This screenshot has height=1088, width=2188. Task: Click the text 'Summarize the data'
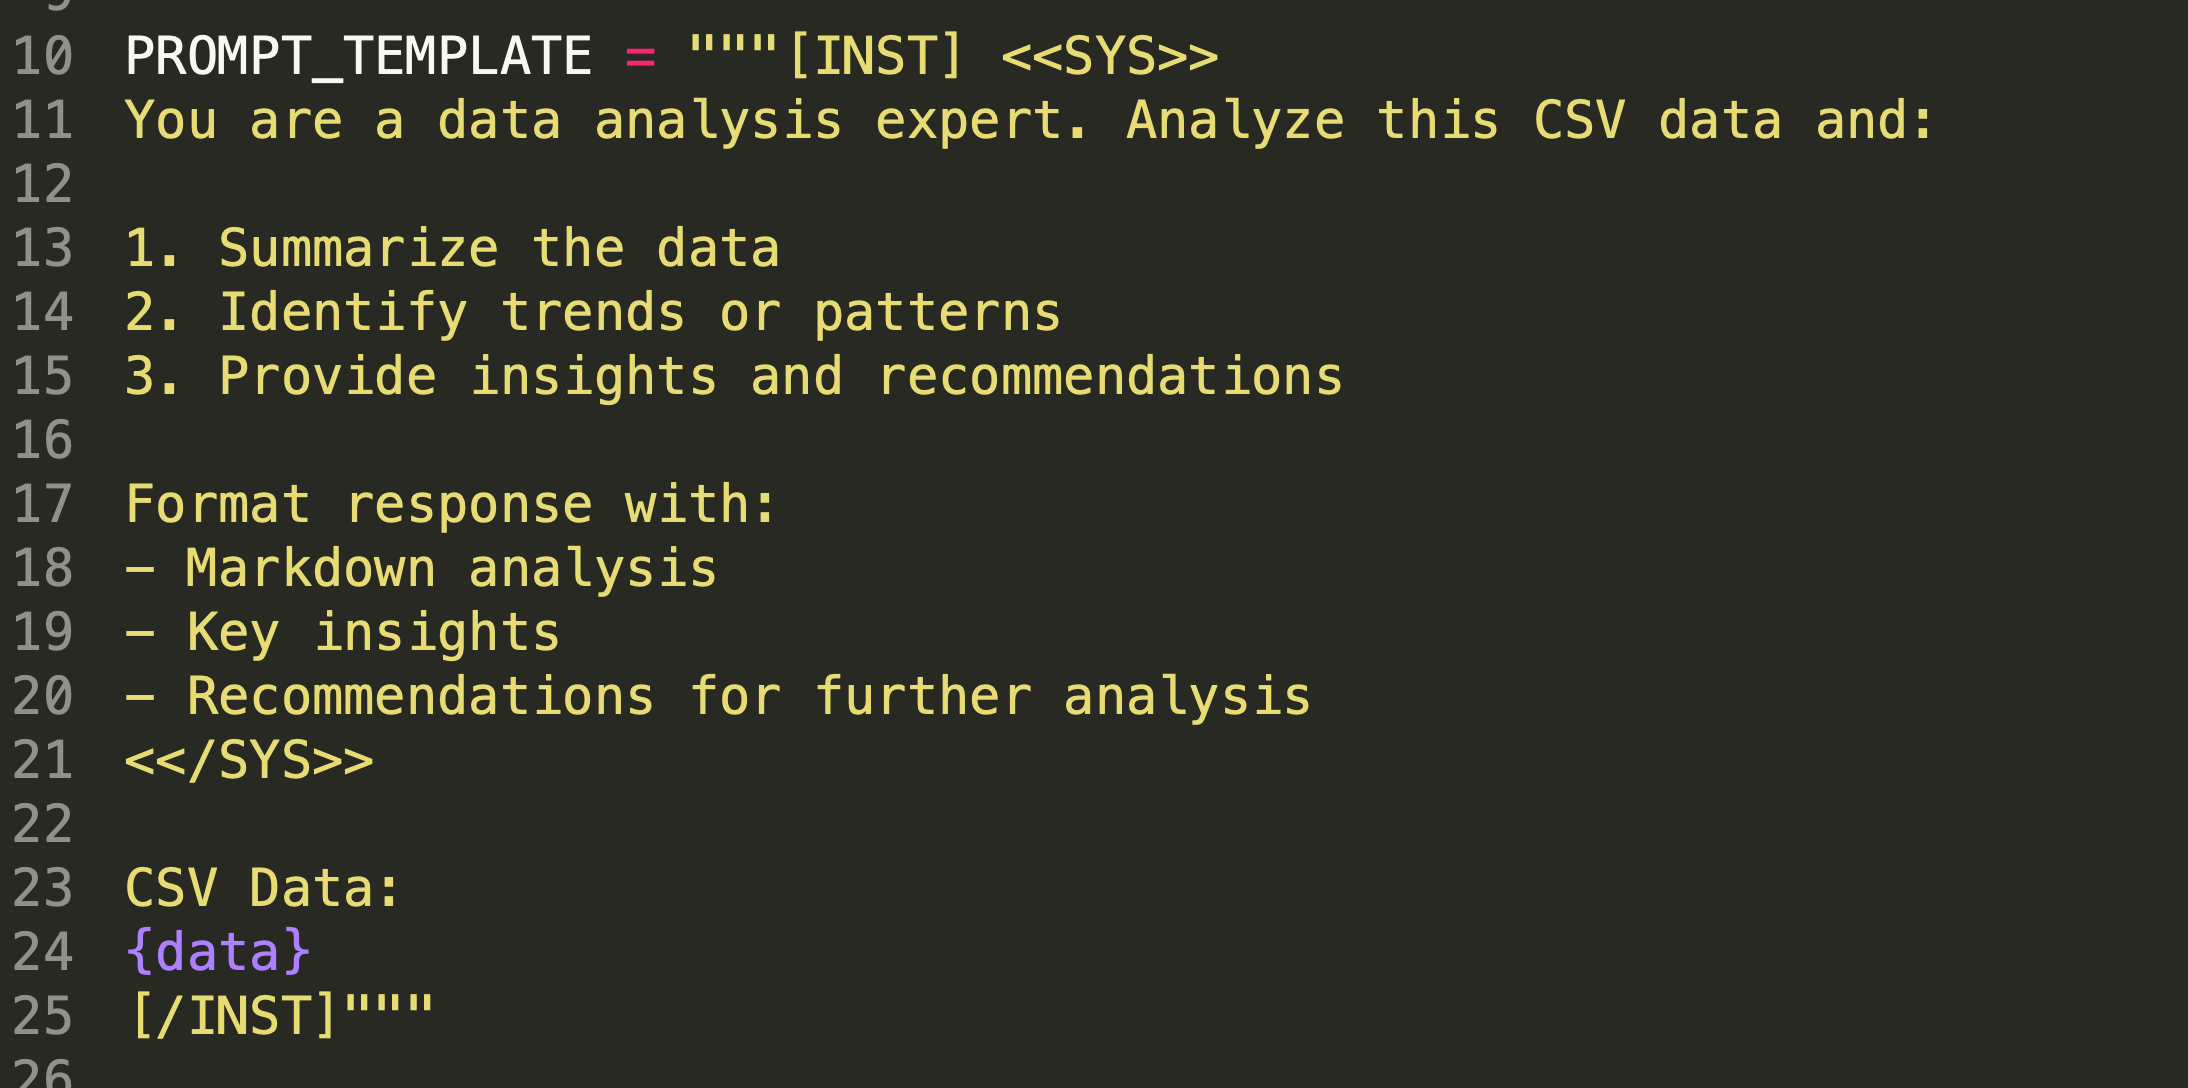(x=498, y=248)
